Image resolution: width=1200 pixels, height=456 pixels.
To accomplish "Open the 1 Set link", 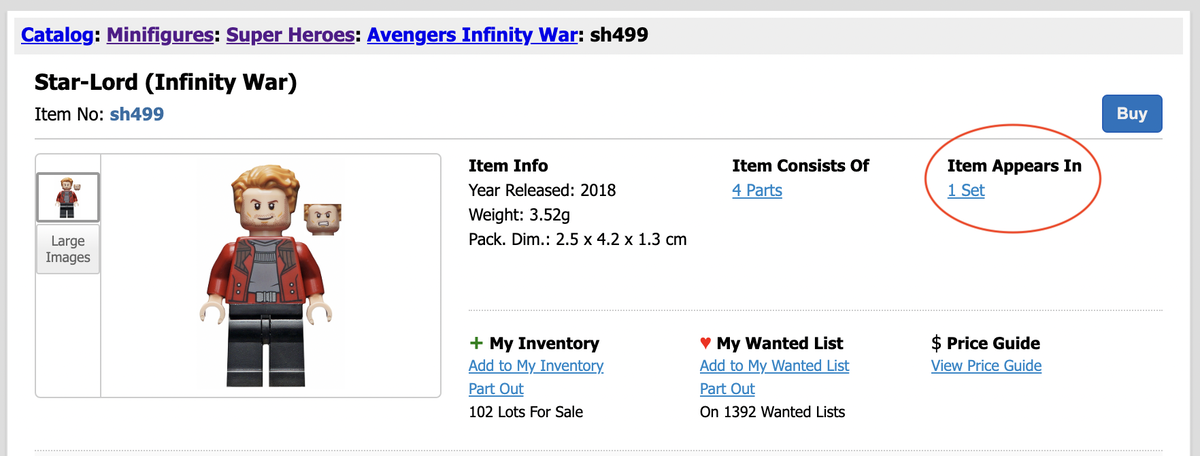I will click(966, 190).
